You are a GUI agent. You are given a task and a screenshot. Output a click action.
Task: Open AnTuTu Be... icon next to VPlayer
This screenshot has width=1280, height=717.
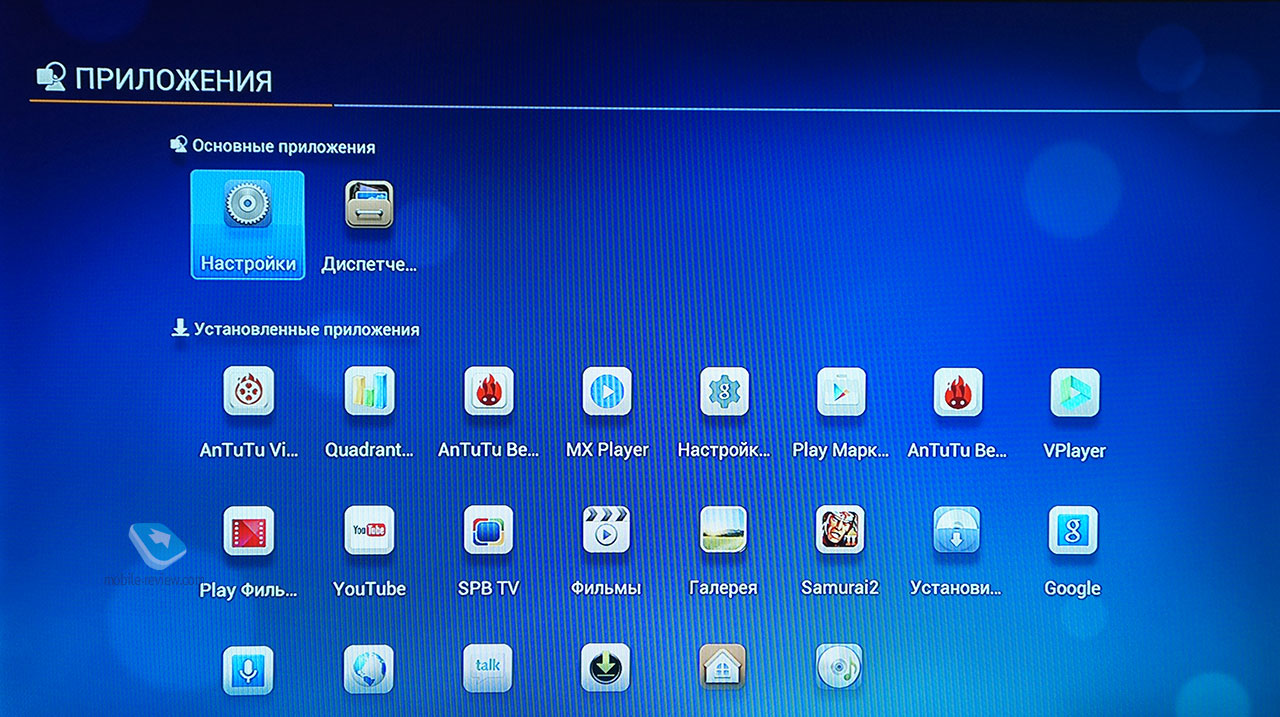[x=958, y=411]
